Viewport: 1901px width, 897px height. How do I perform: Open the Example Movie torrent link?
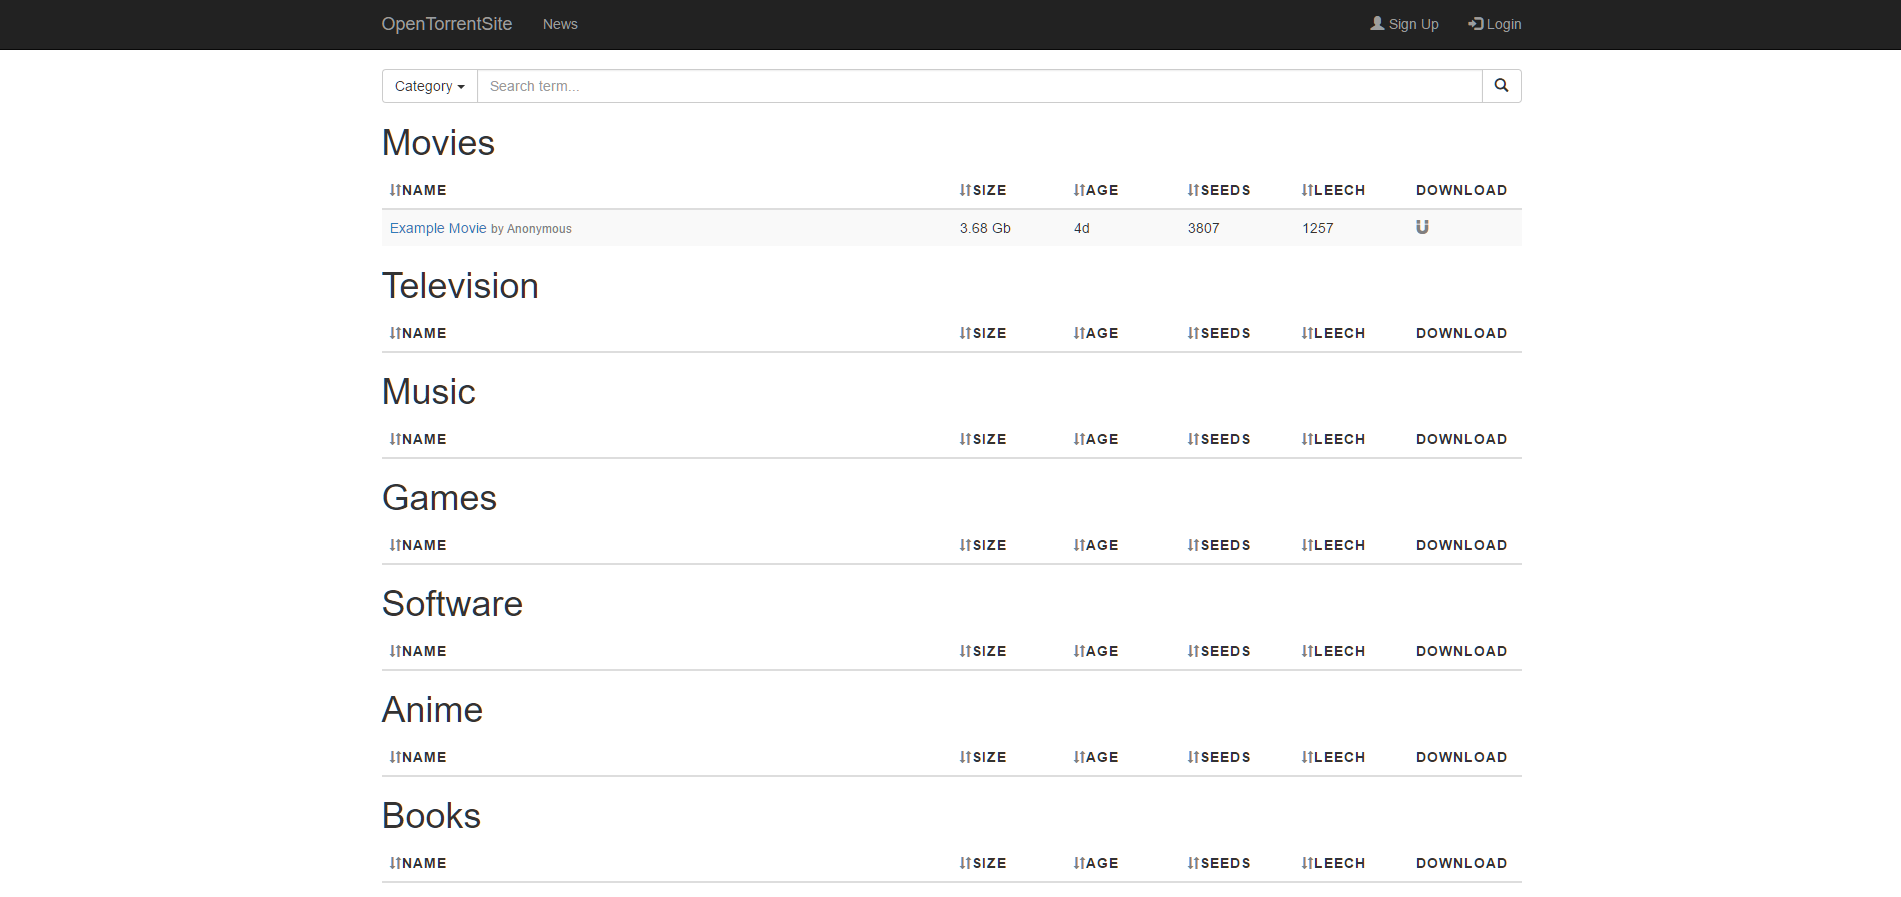point(438,228)
